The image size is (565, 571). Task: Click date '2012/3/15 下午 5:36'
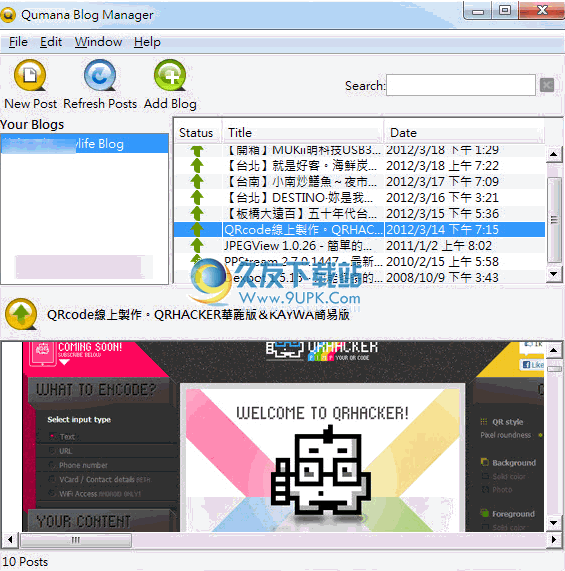click(442, 213)
